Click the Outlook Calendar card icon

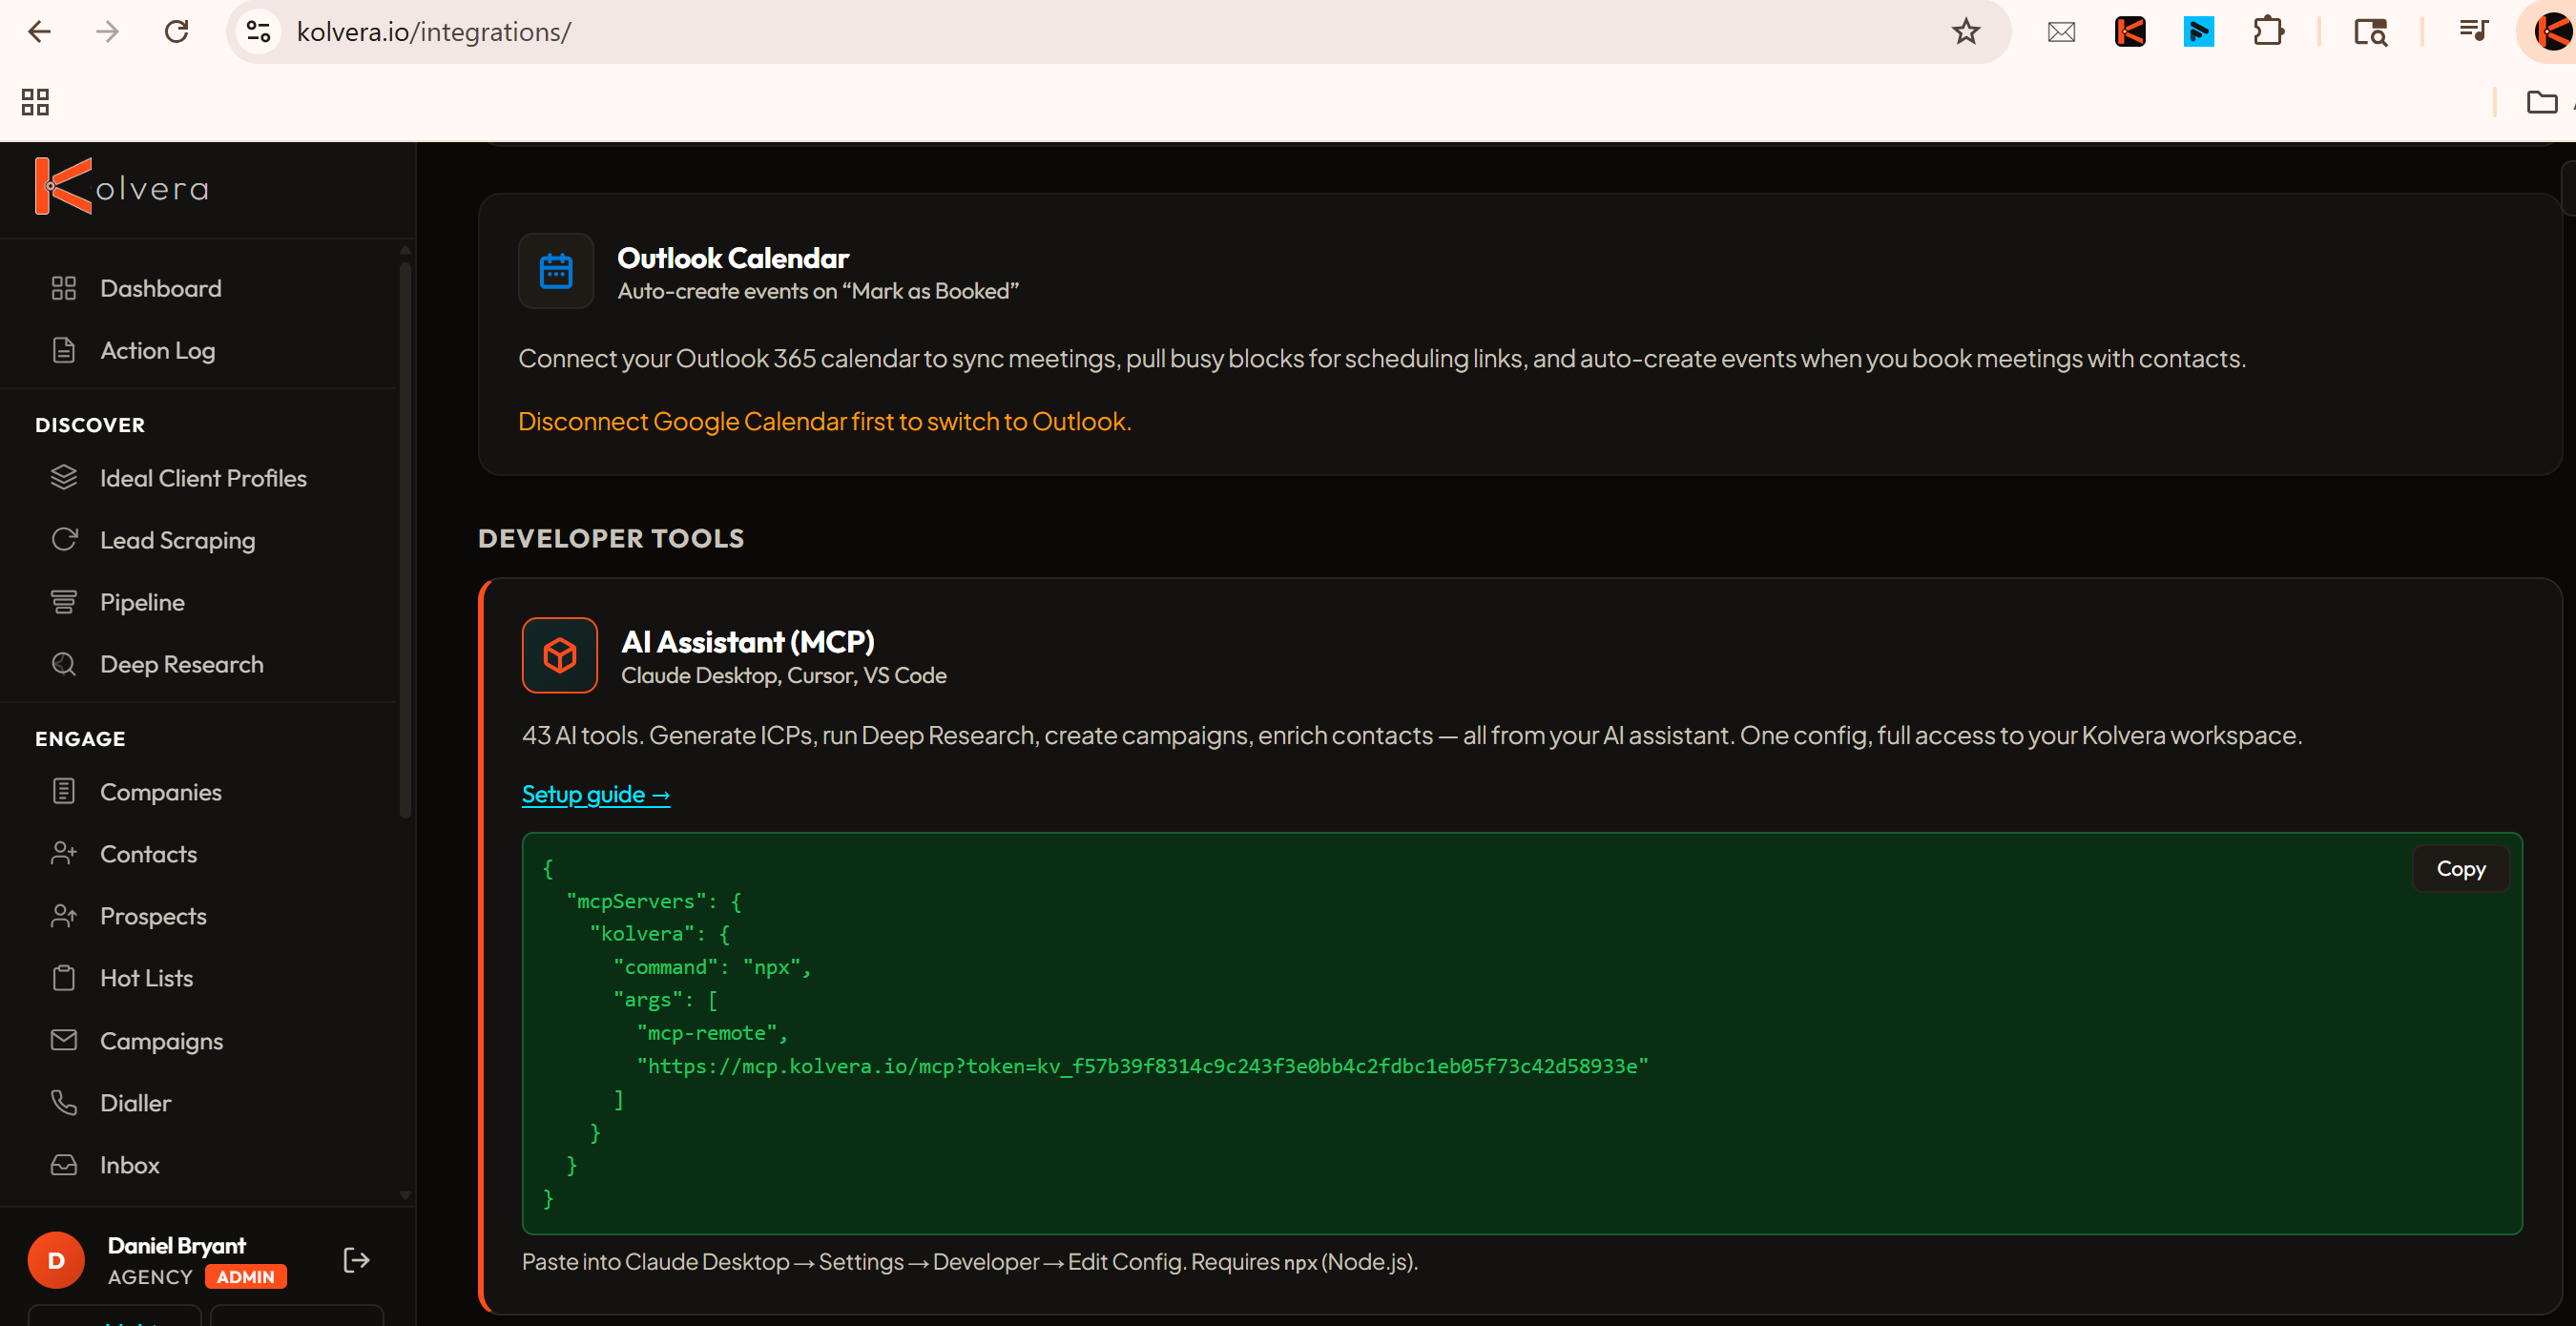[x=556, y=271]
